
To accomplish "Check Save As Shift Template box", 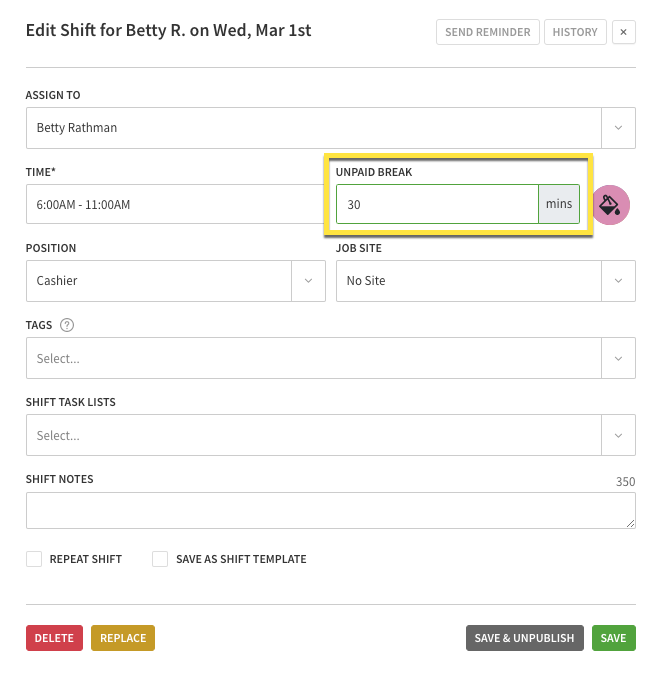I will 160,559.
